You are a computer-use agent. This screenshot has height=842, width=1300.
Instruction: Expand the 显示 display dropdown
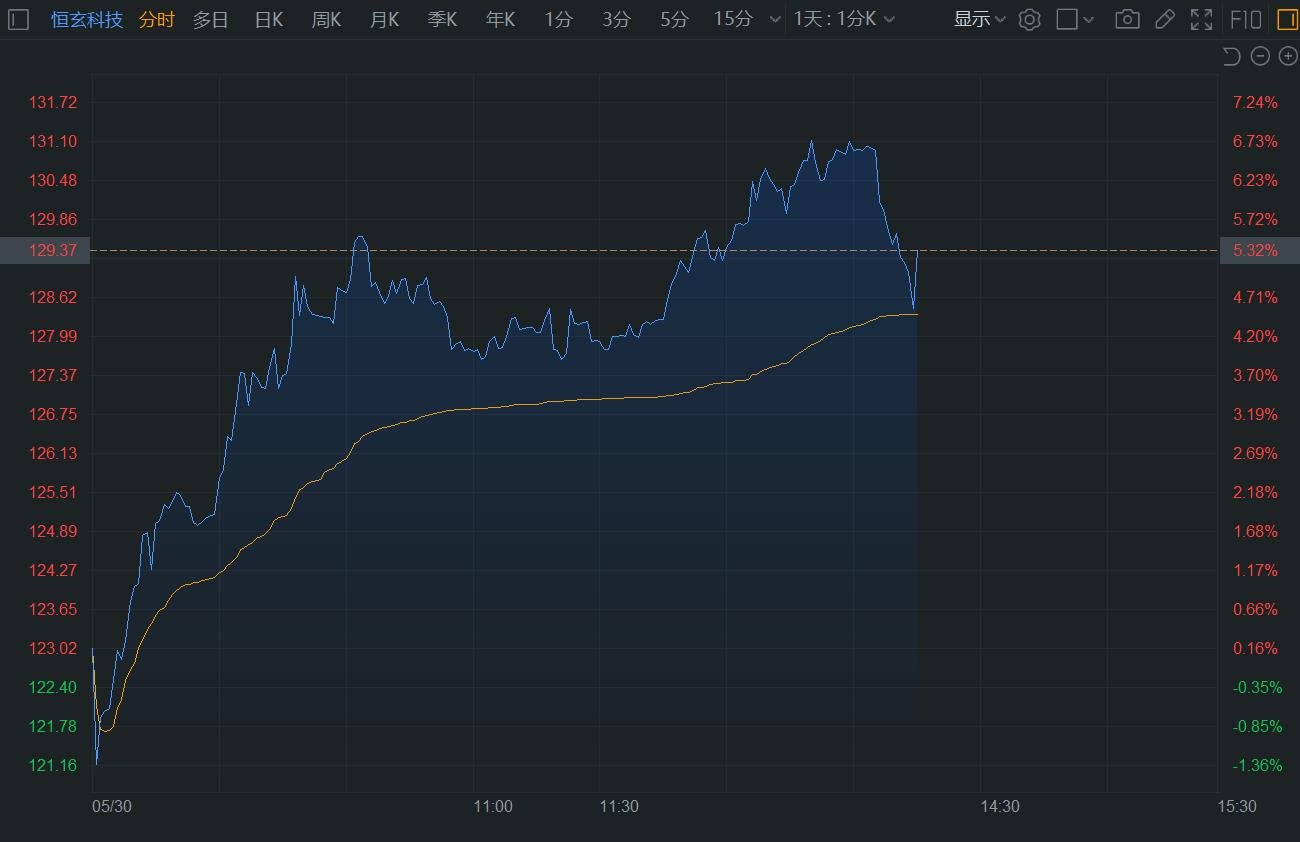pos(979,19)
